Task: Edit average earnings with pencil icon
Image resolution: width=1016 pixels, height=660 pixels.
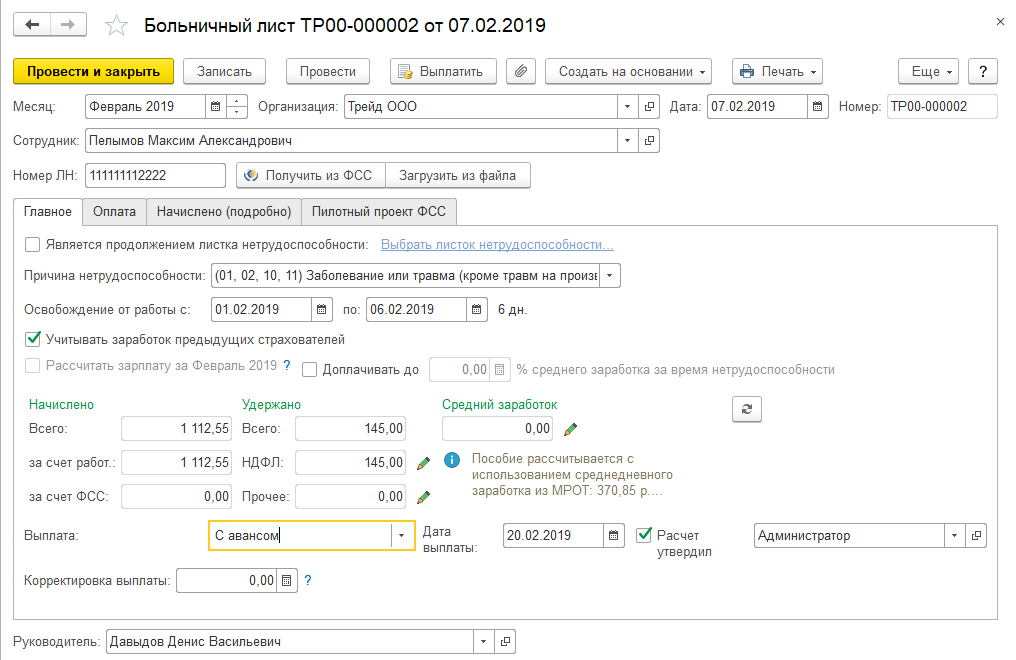Action: 571,429
